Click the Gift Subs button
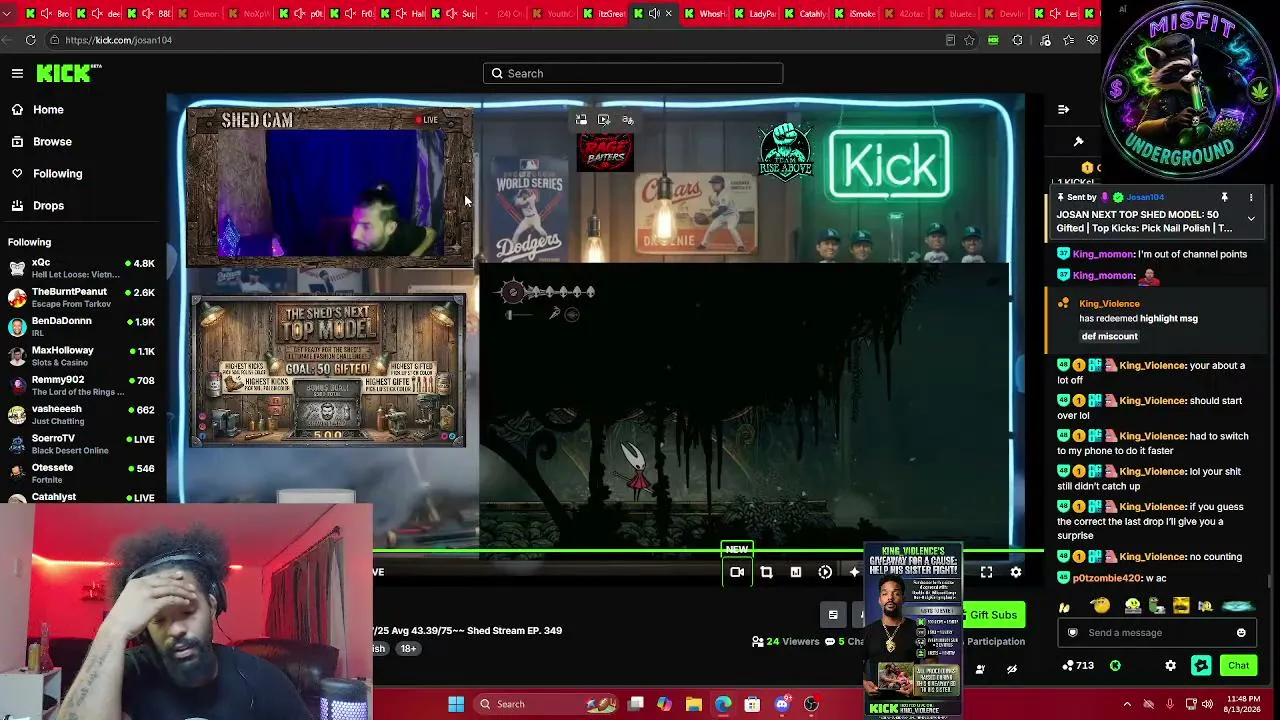Viewport: 1280px width, 720px height. [992, 615]
